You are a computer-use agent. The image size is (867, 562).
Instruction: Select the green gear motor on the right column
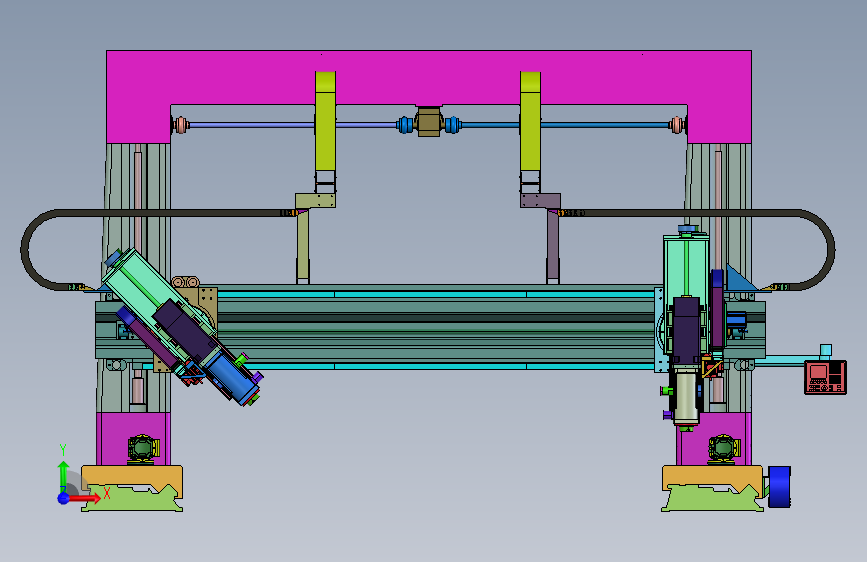tap(724, 449)
